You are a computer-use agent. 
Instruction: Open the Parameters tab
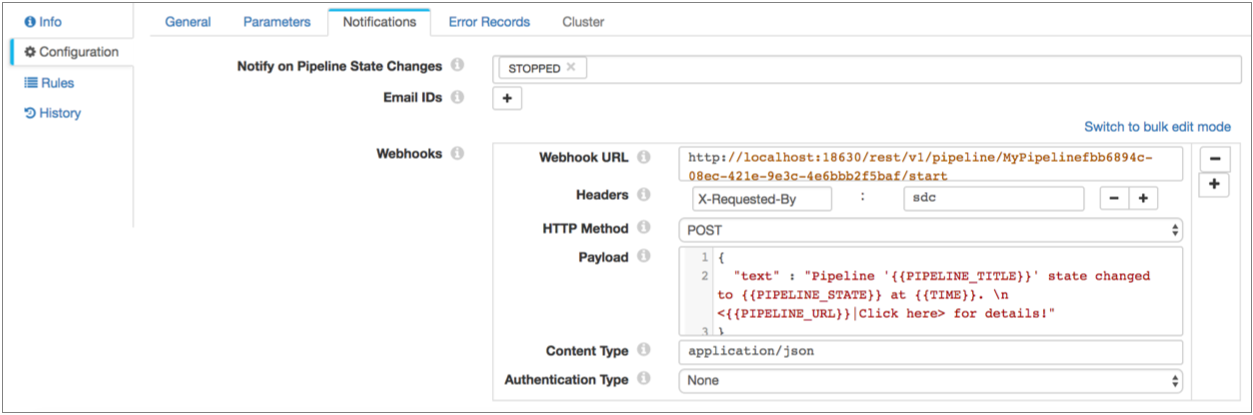pyautogui.click(x=276, y=21)
